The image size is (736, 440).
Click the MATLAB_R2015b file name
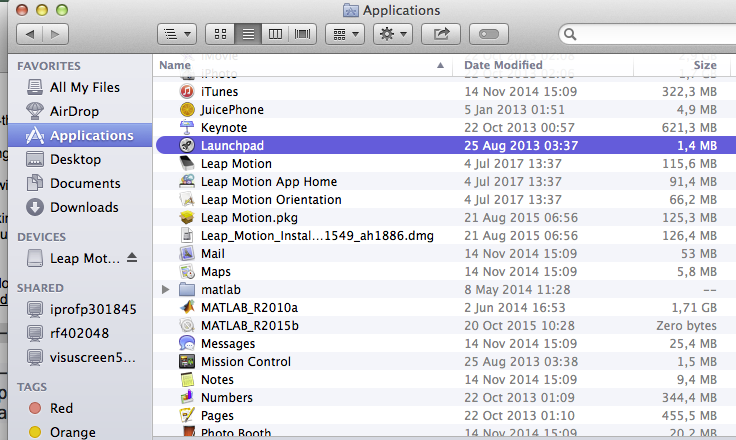click(x=250, y=325)
